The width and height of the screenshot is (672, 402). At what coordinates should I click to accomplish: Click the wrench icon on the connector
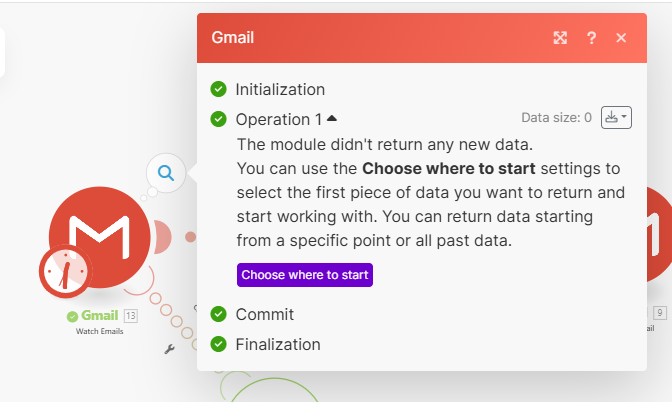pos(169,349)
